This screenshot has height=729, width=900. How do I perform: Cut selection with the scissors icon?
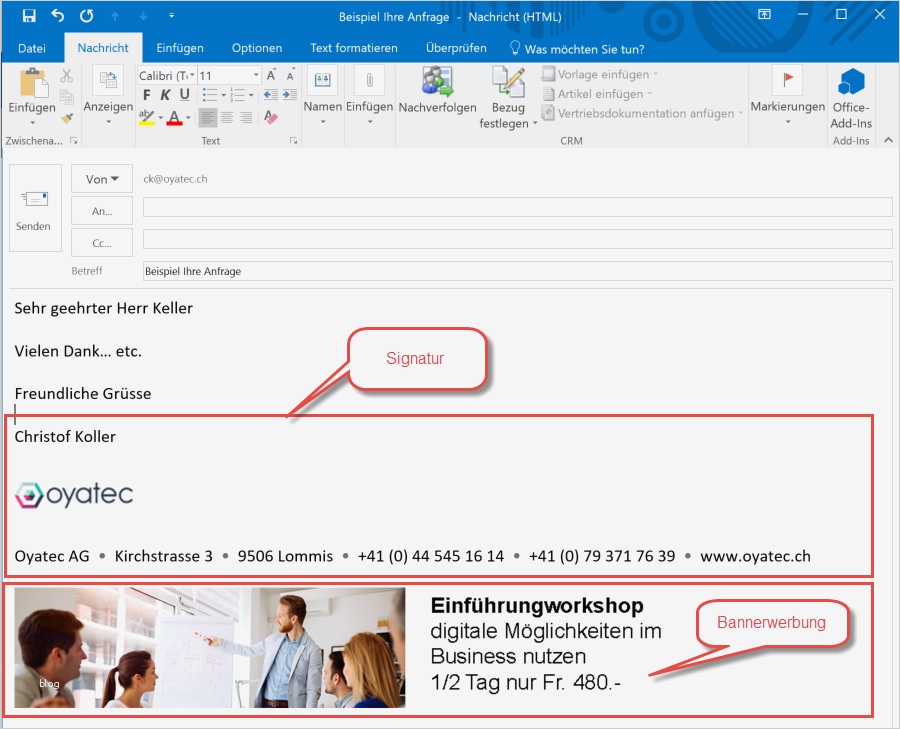click(x=67, y=76)
